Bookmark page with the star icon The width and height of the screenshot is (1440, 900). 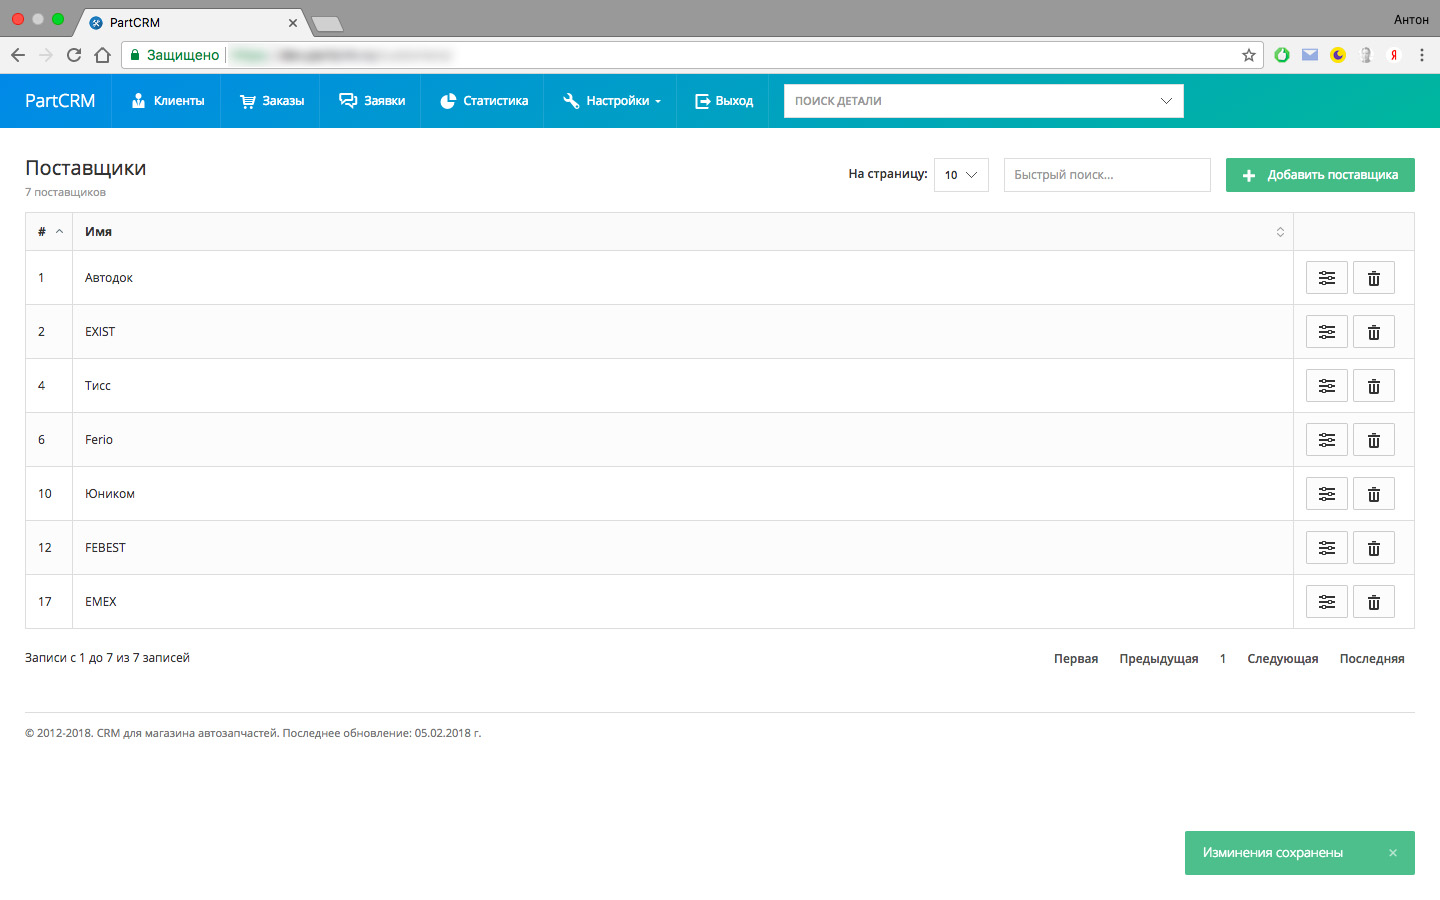(1248, 55)
